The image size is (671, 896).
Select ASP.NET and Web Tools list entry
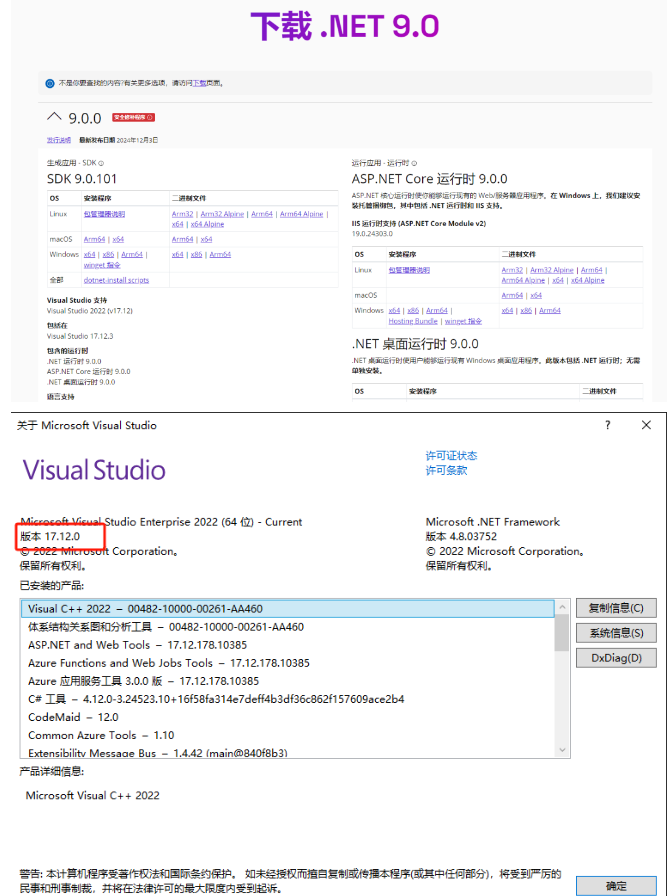pyautogui.click(x=287, y=645)
